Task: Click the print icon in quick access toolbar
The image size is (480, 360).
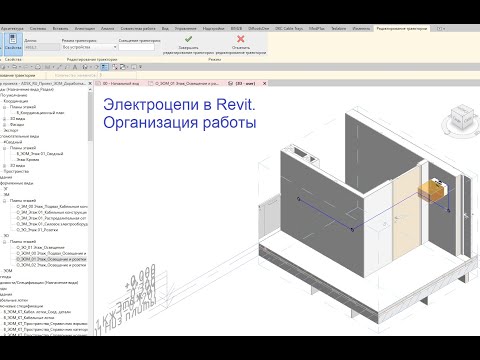Action: [x=38, y=67]
